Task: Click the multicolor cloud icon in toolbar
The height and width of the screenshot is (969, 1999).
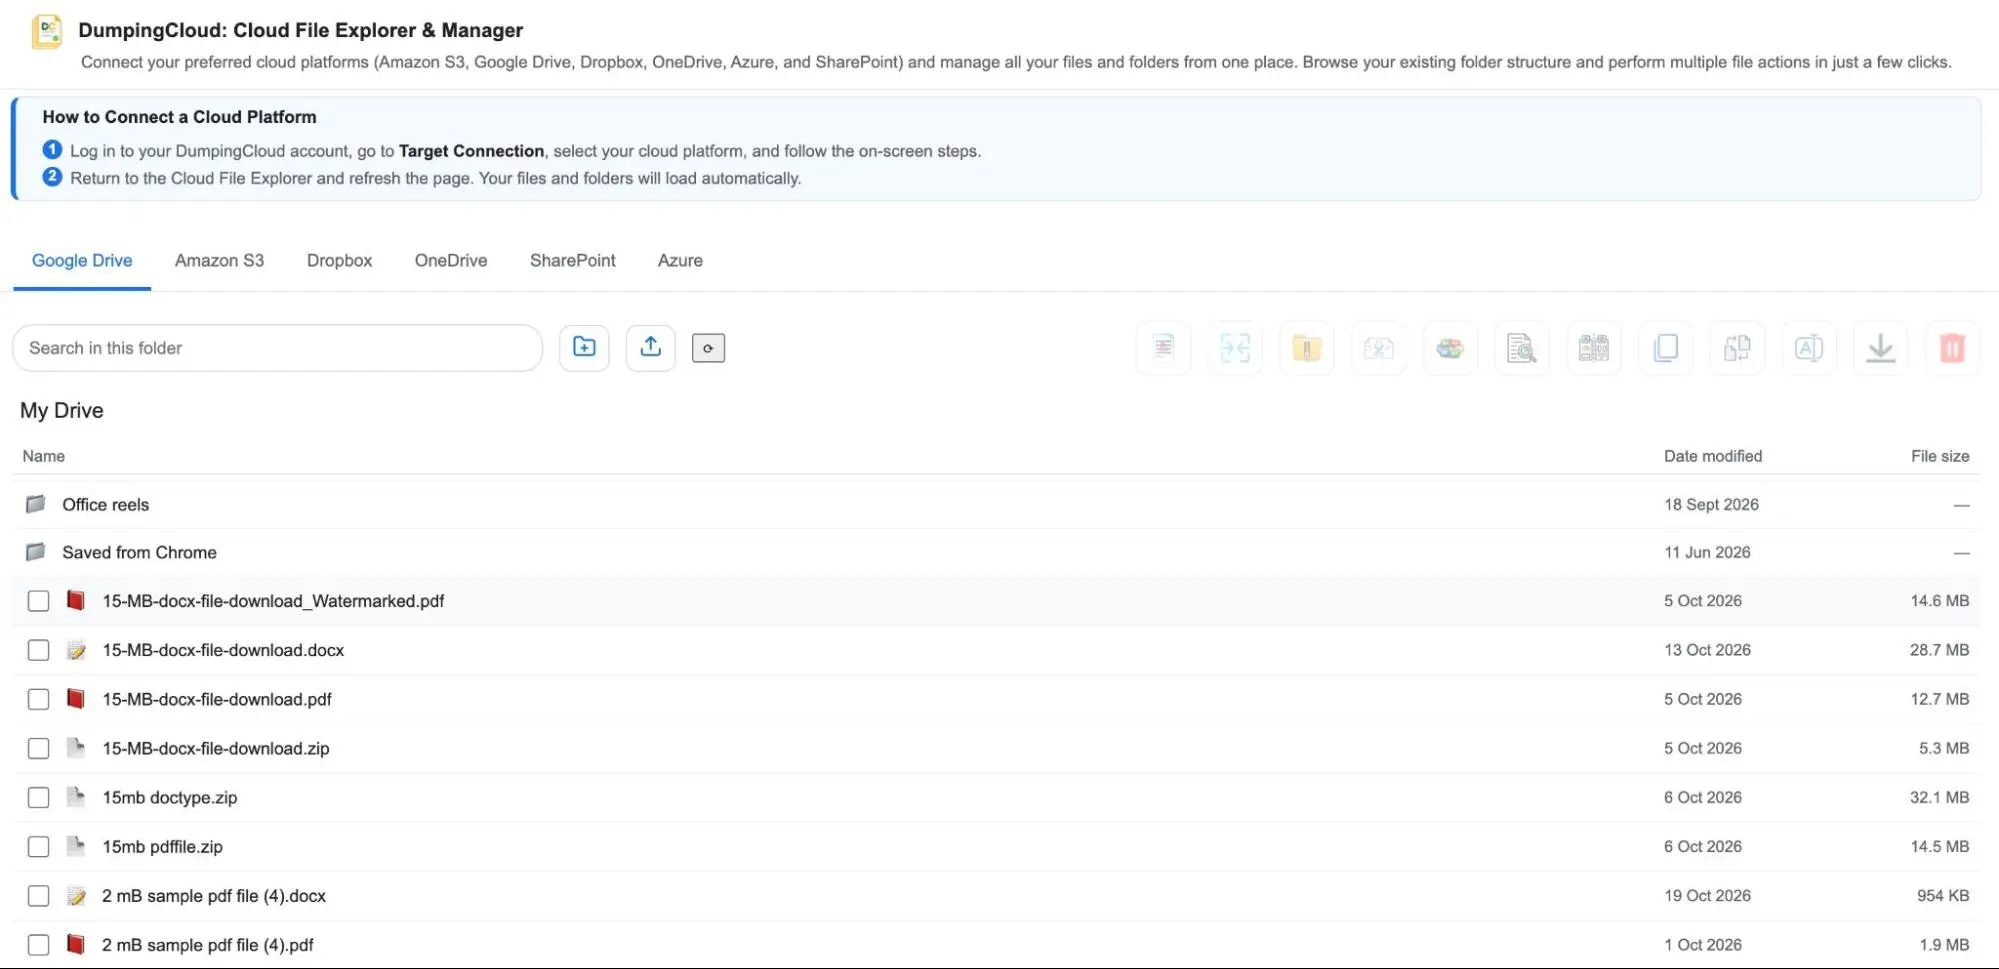Action: [x=1450, y=348]
